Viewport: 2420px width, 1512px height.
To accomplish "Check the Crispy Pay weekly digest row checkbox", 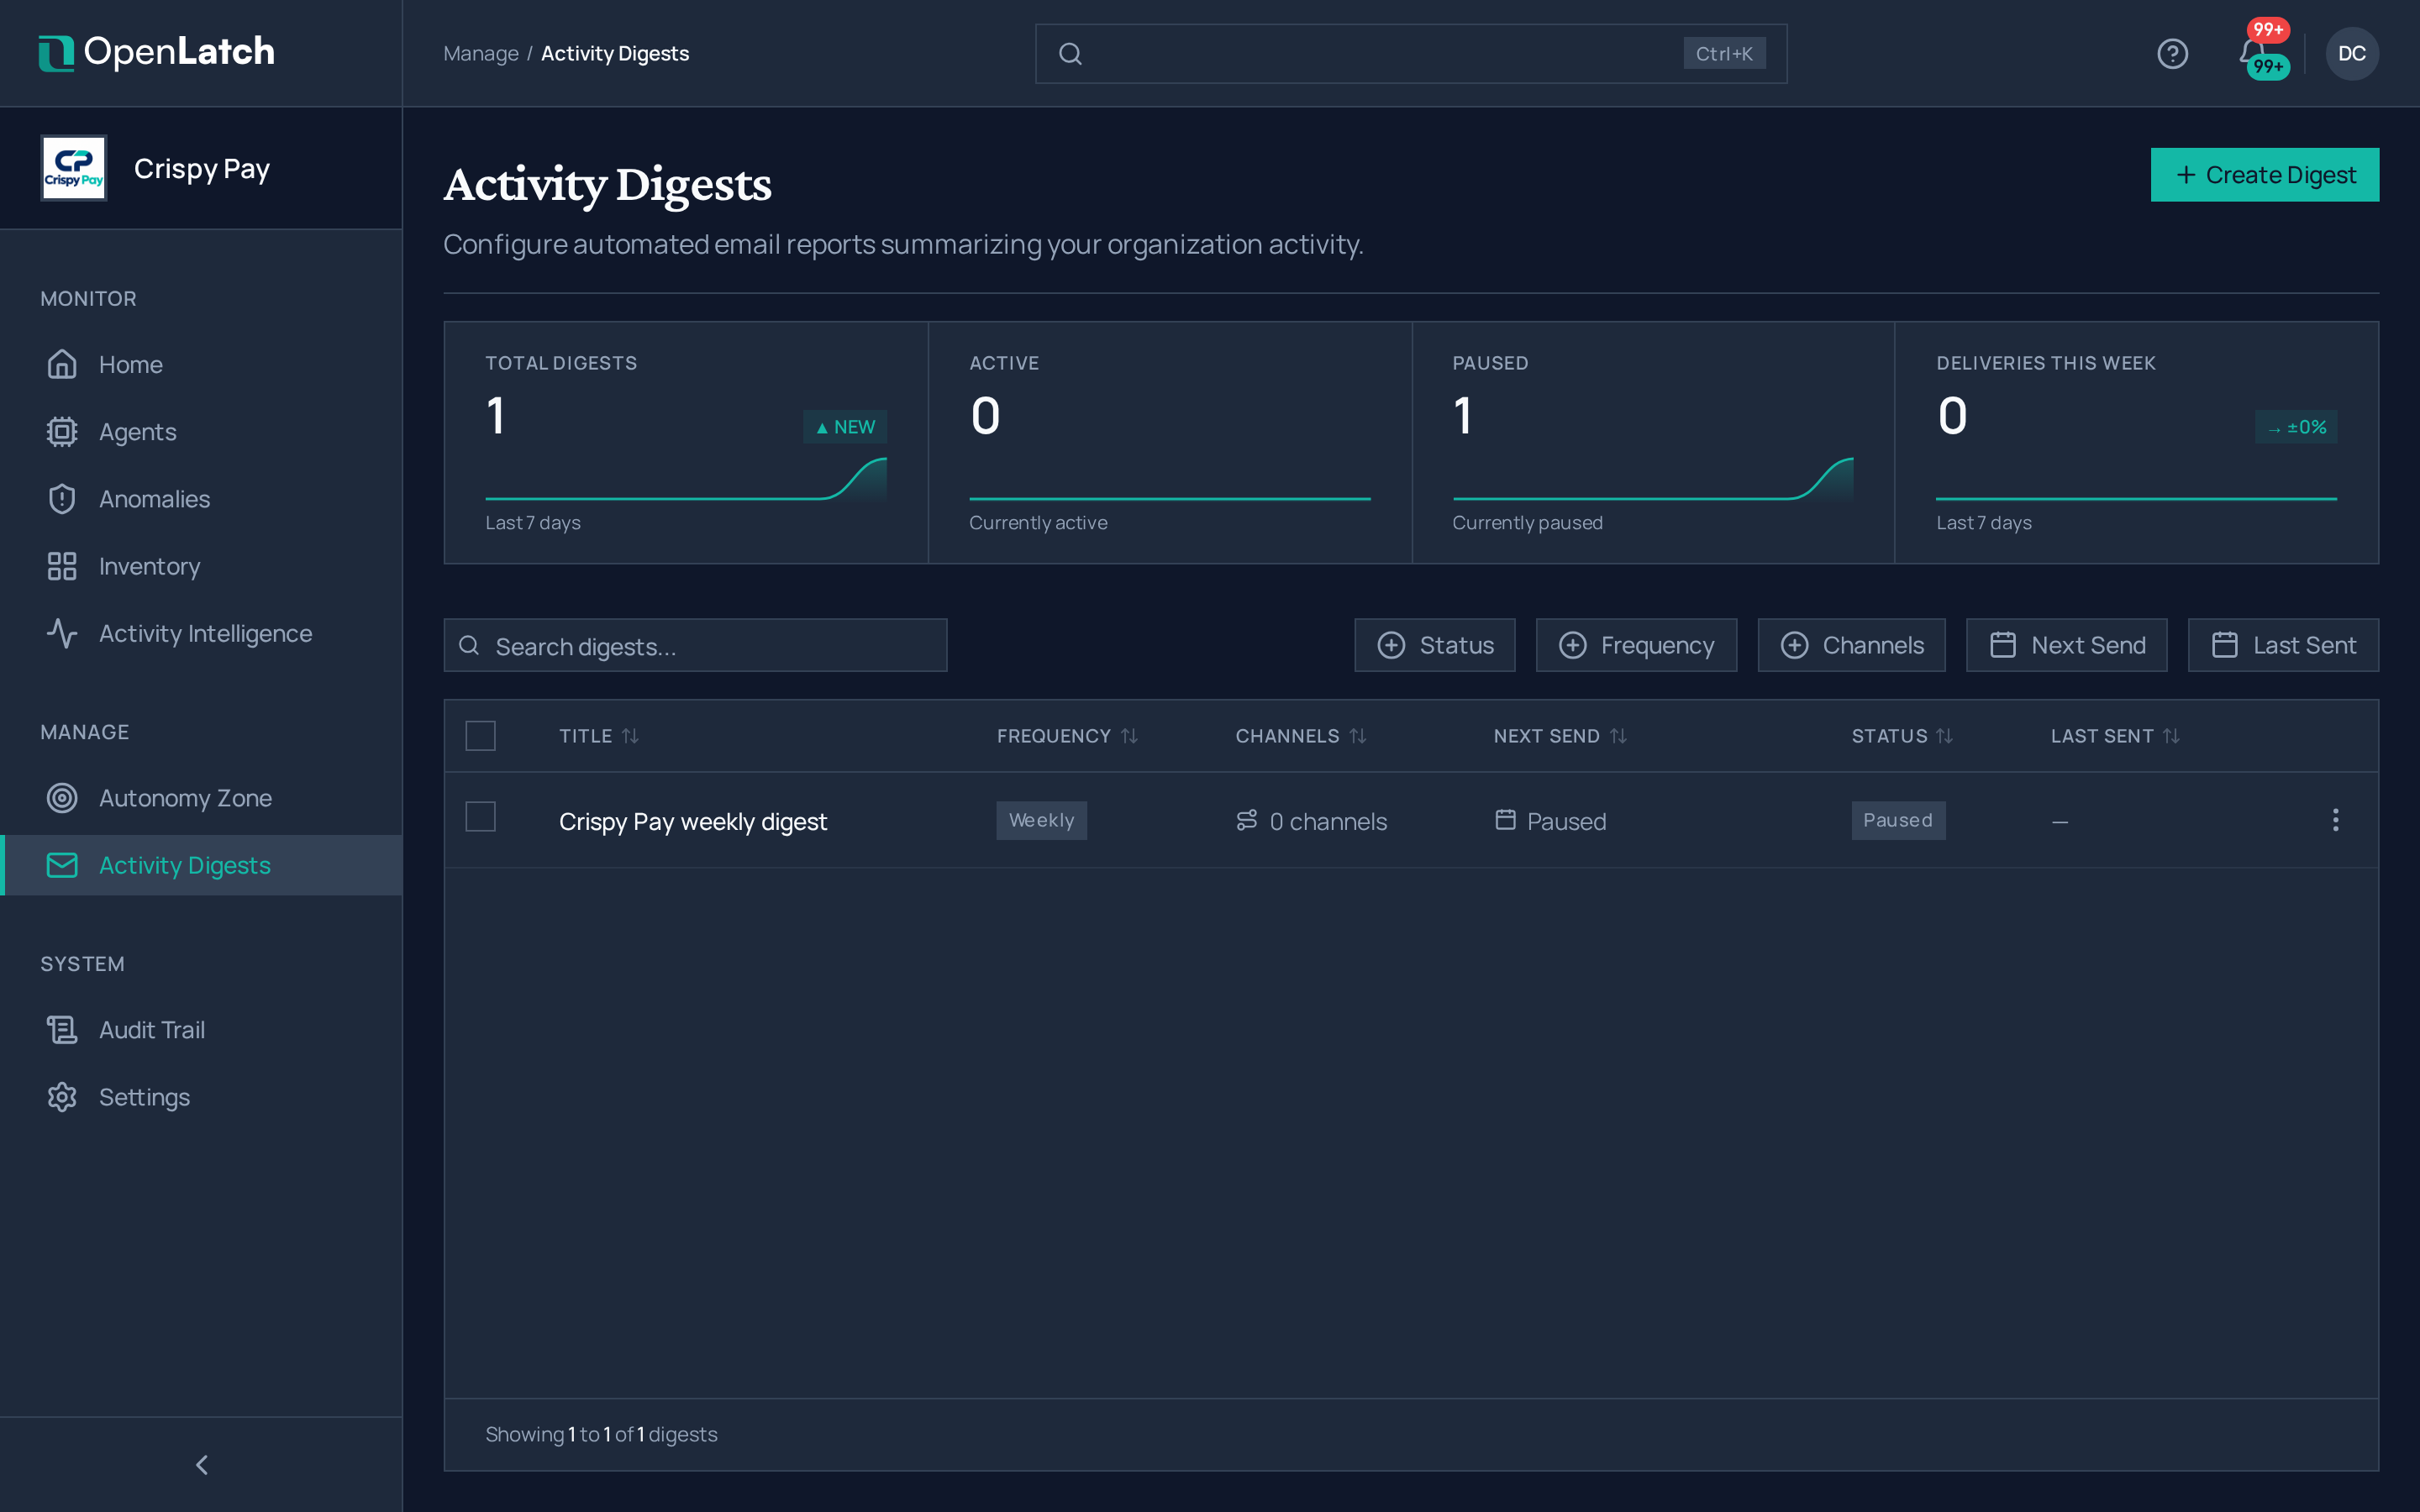I will click(x=481, y=817).
